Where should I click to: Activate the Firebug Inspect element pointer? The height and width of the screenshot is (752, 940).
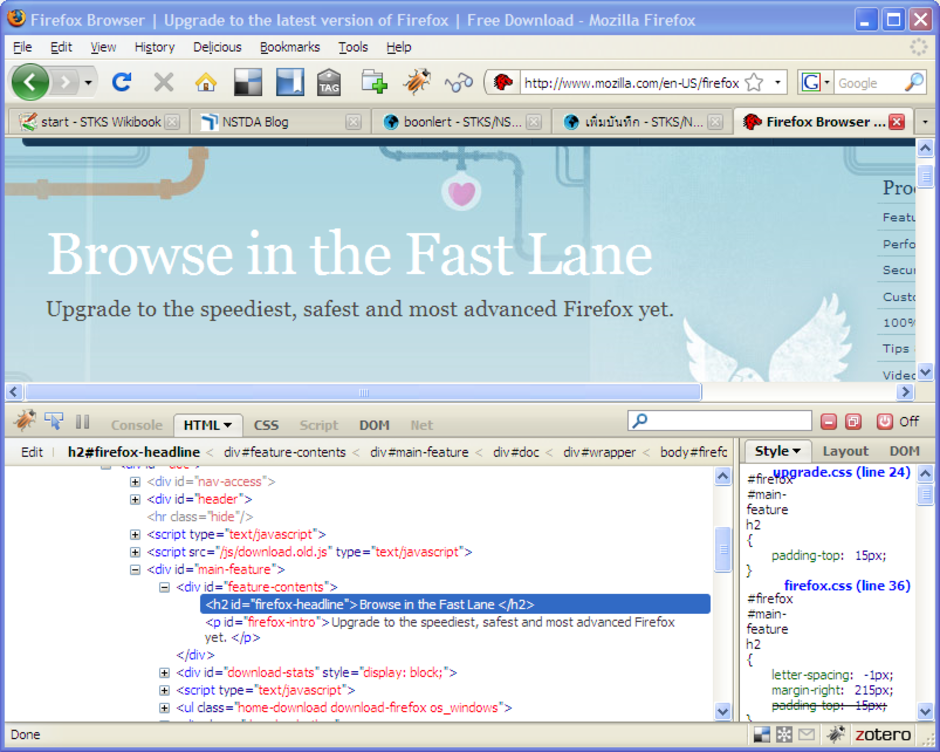54,422
